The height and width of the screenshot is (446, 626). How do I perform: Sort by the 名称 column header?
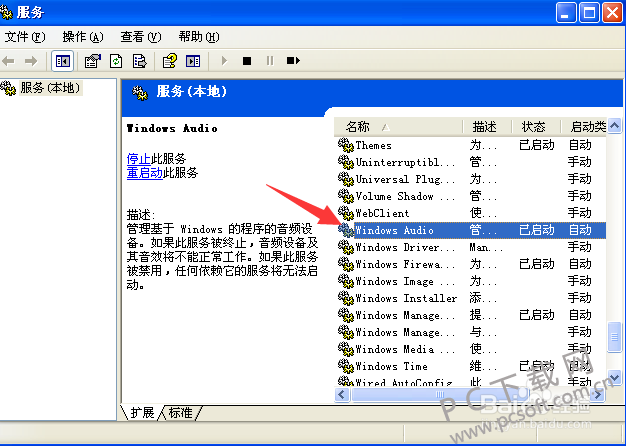pos(398,127)
